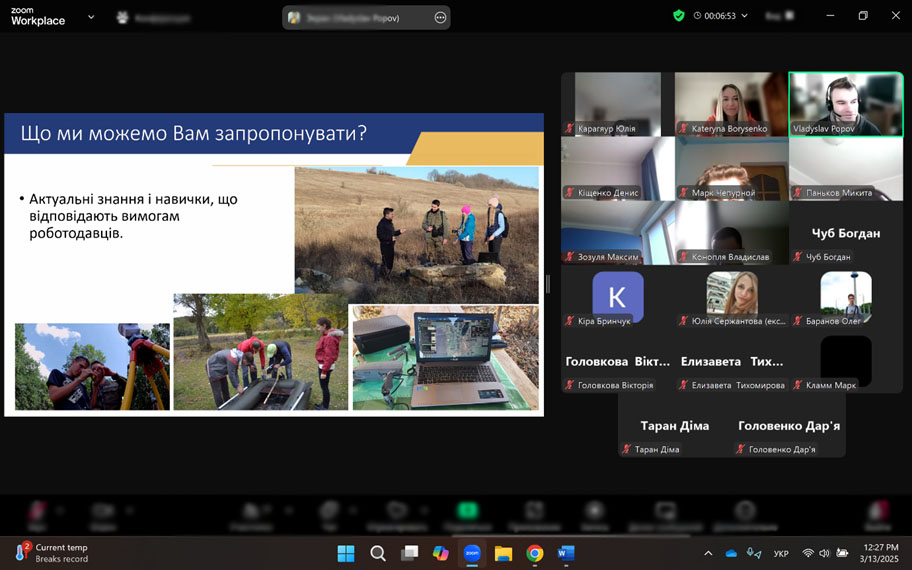
Task: Click the divider handle between slide and gallery
Action: point(547,284)
